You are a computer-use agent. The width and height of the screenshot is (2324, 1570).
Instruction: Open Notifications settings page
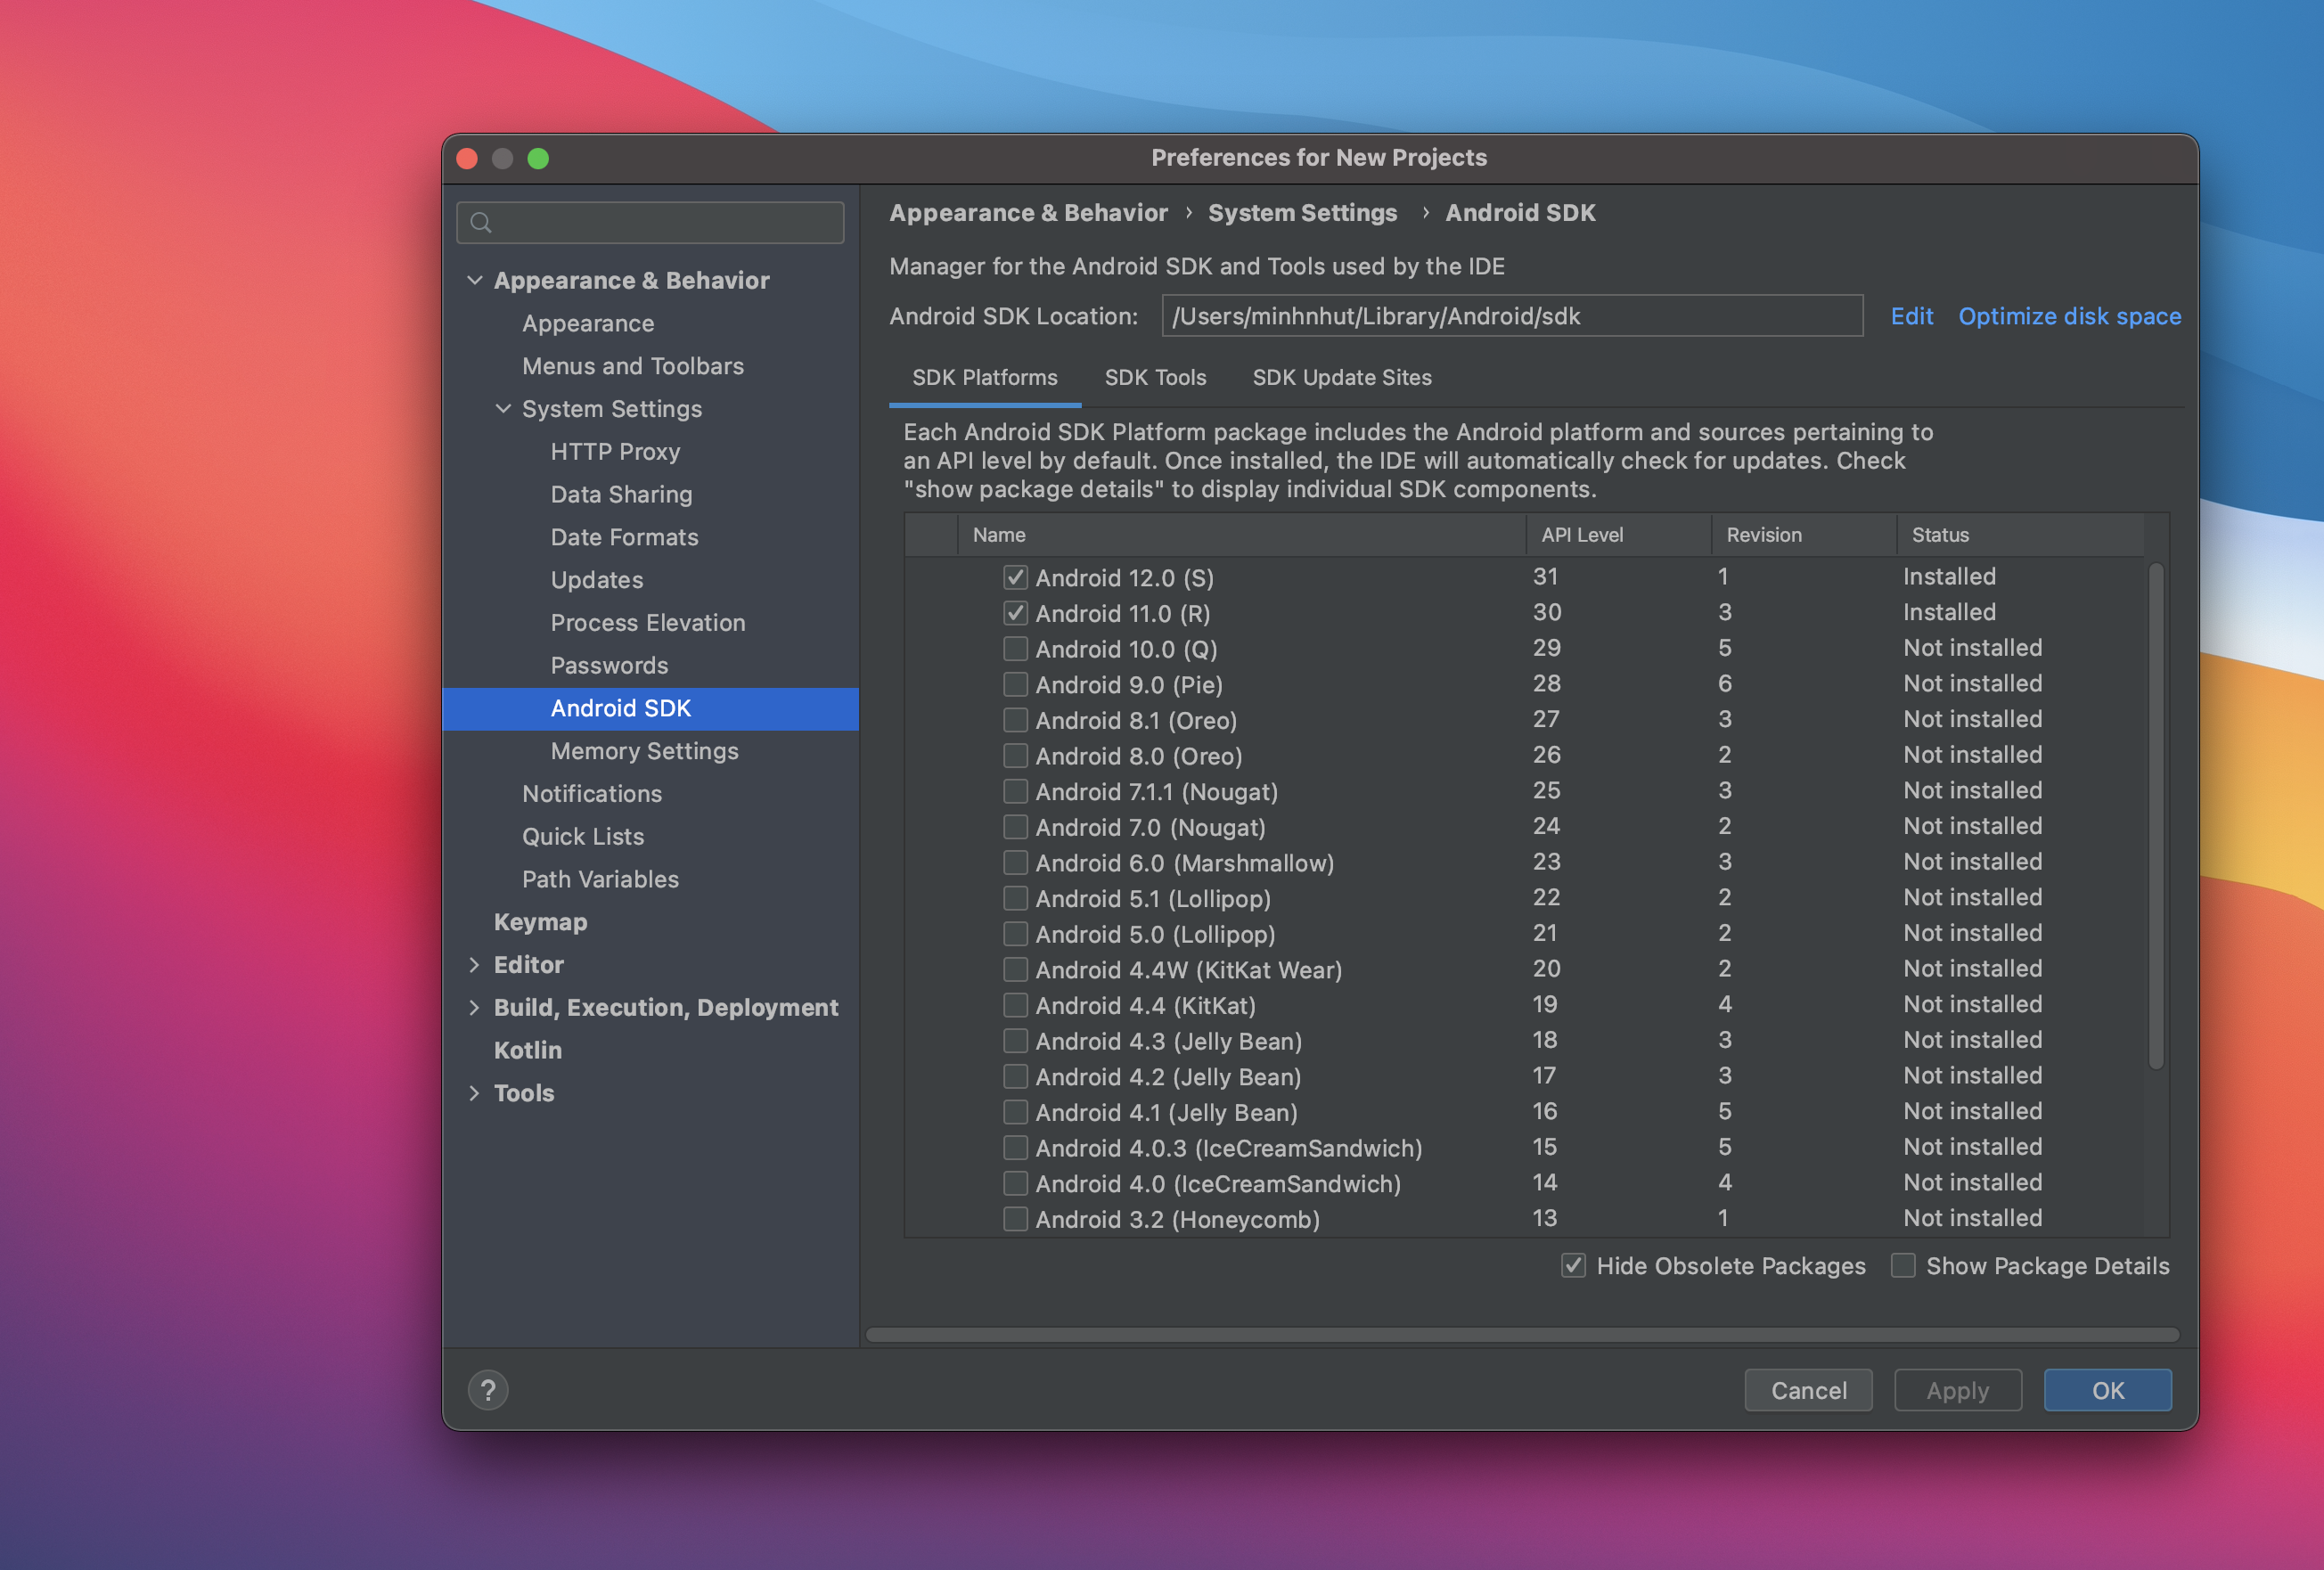coord(592,793)
